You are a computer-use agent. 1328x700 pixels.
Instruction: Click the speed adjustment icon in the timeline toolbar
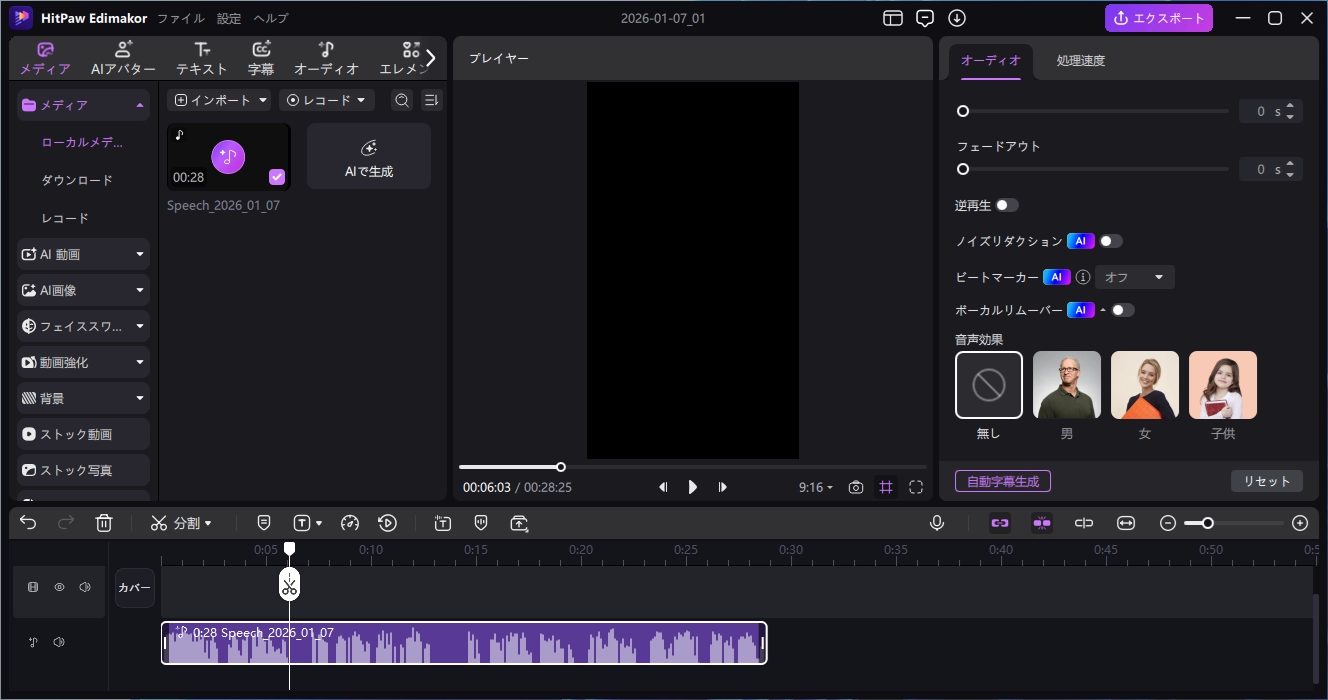click(x=350, y=522)
